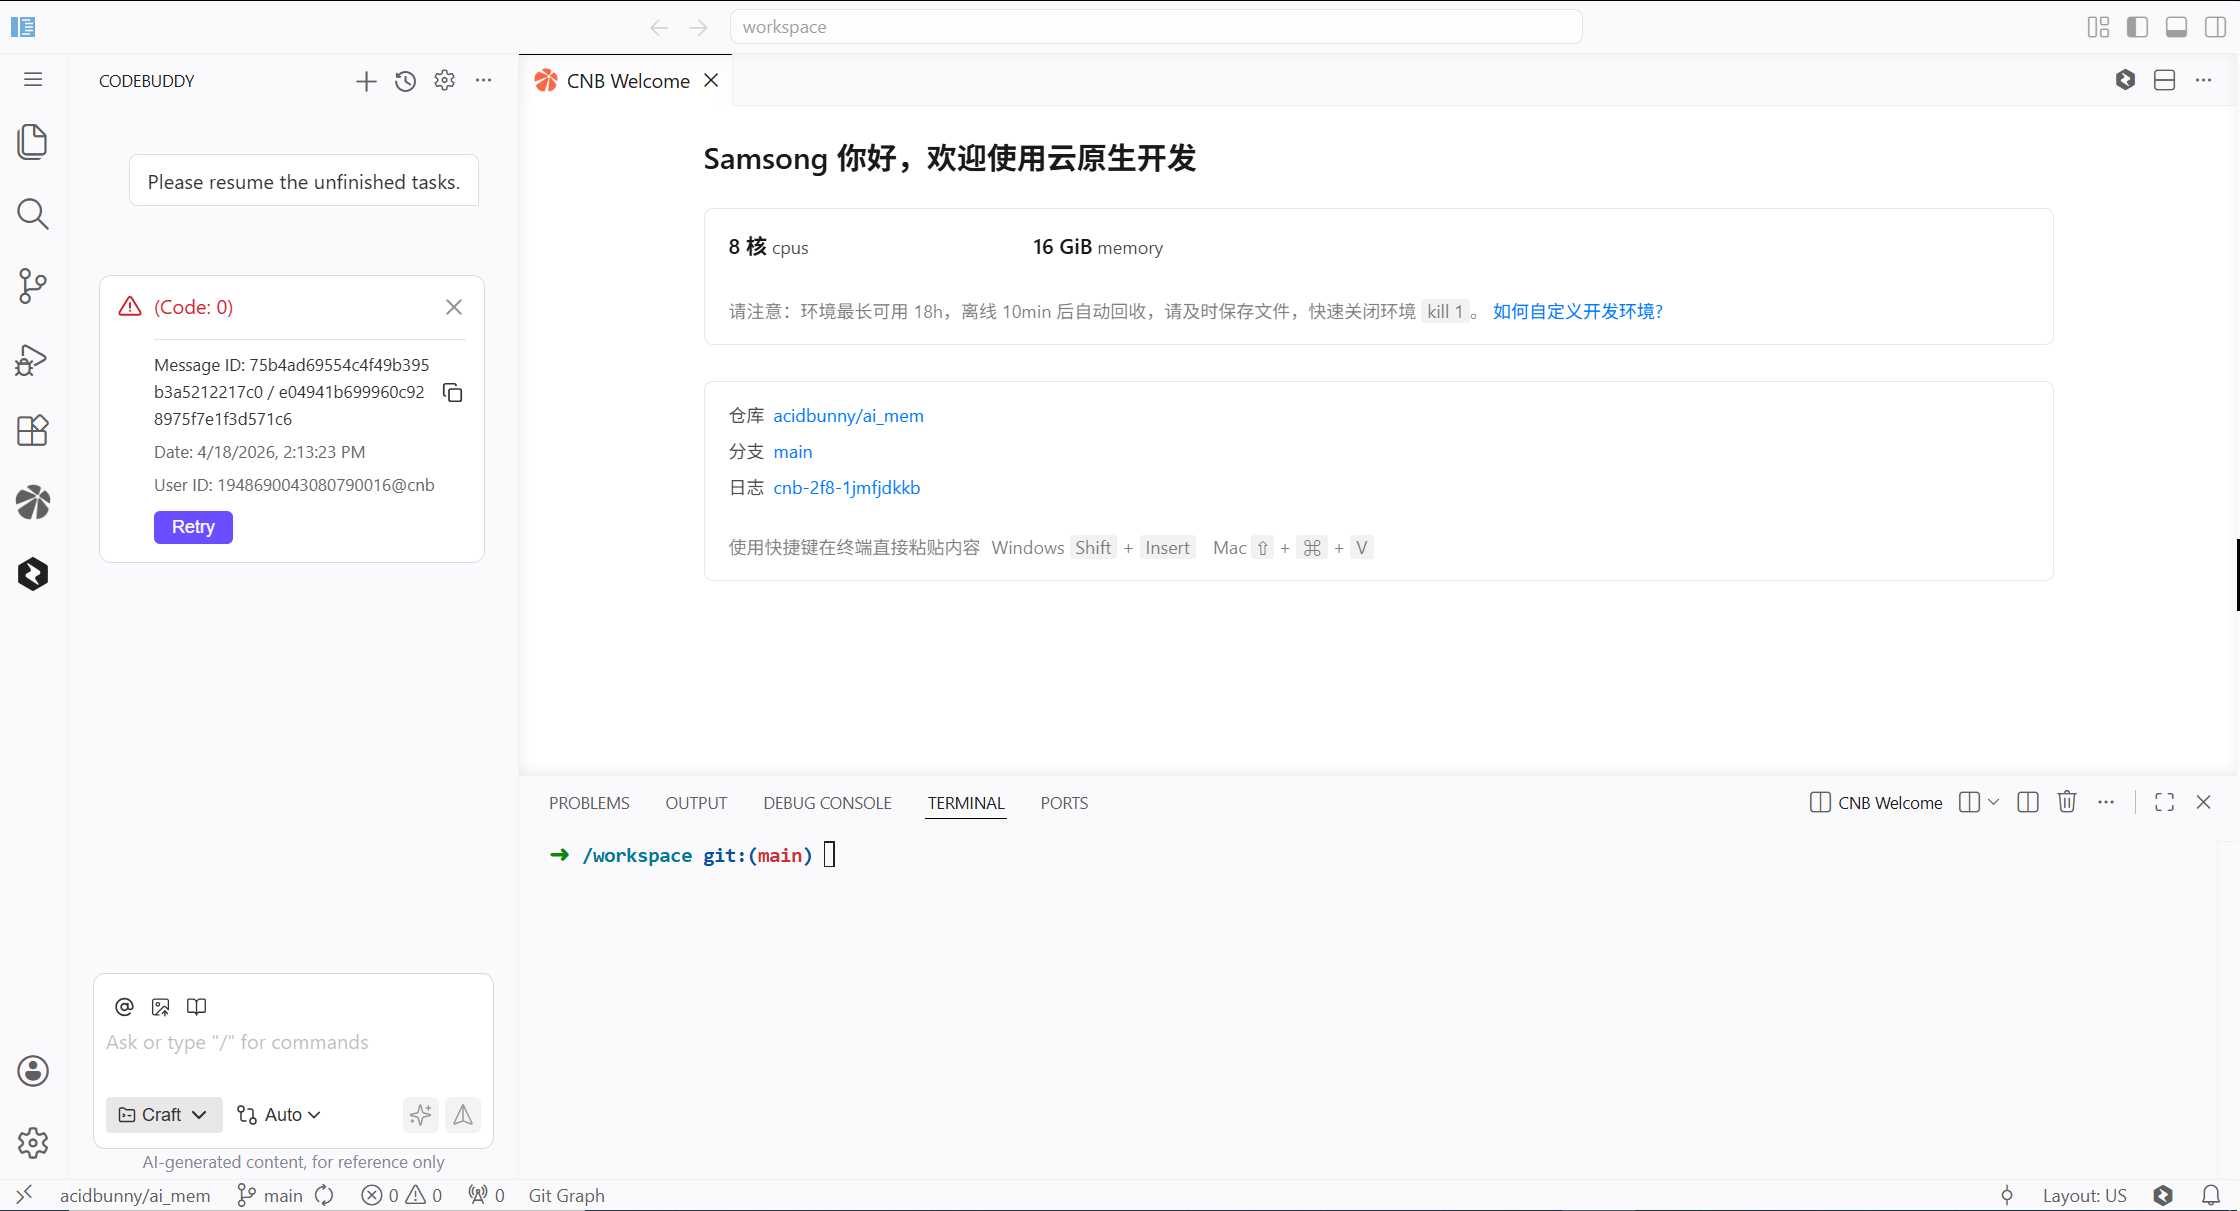Switch to the PORTS tab
2240x1211 pixels.
coord(1064,802)
